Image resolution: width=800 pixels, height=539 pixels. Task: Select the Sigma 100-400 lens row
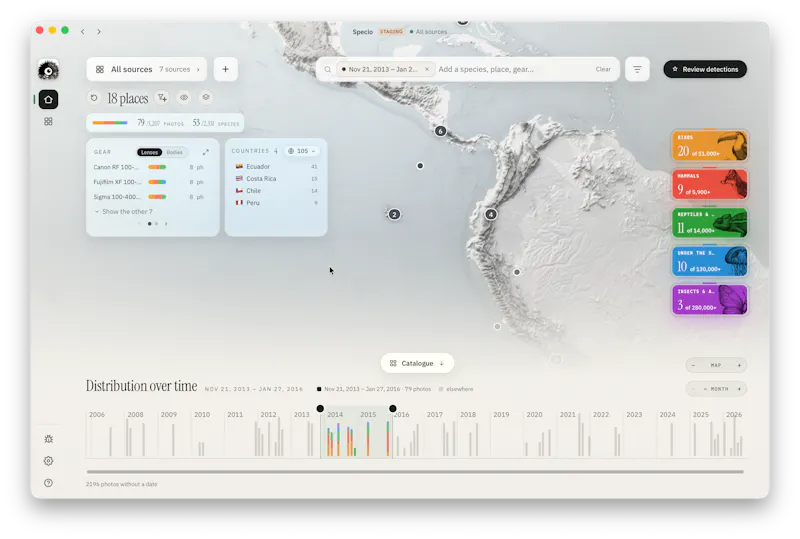148,197
